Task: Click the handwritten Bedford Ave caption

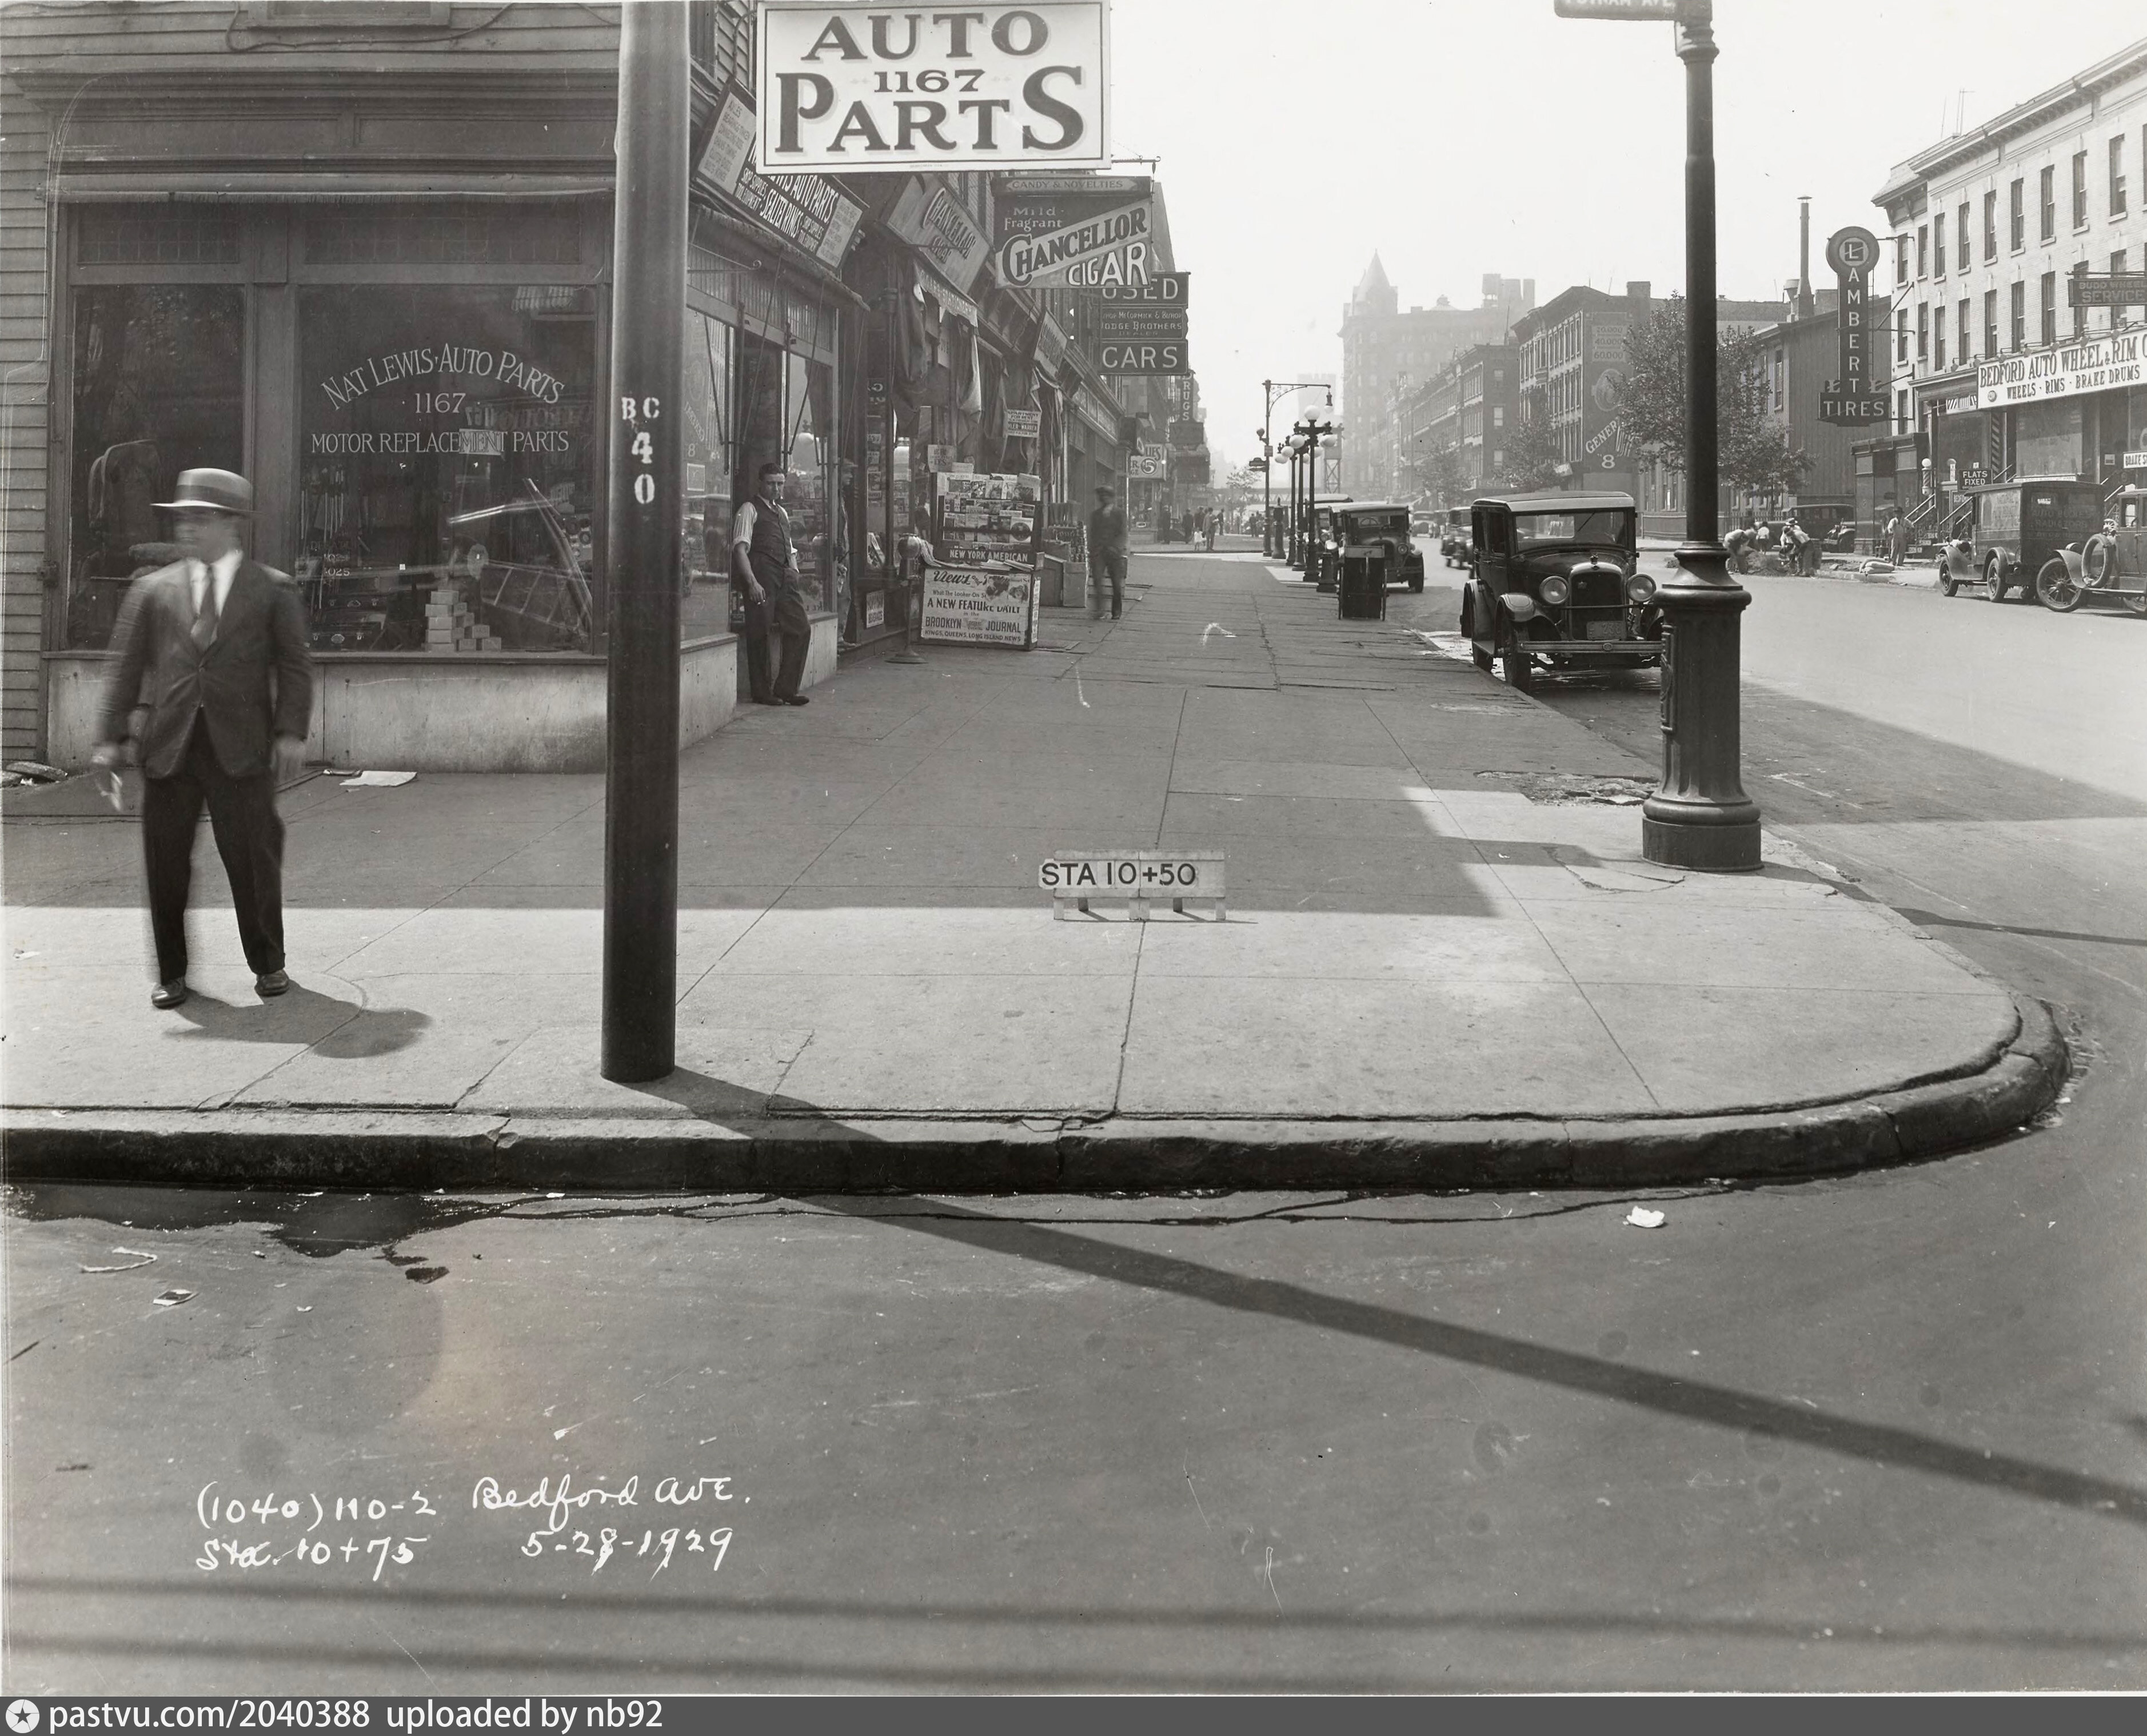Action: pyautogui.click(x=610, y=1497)
